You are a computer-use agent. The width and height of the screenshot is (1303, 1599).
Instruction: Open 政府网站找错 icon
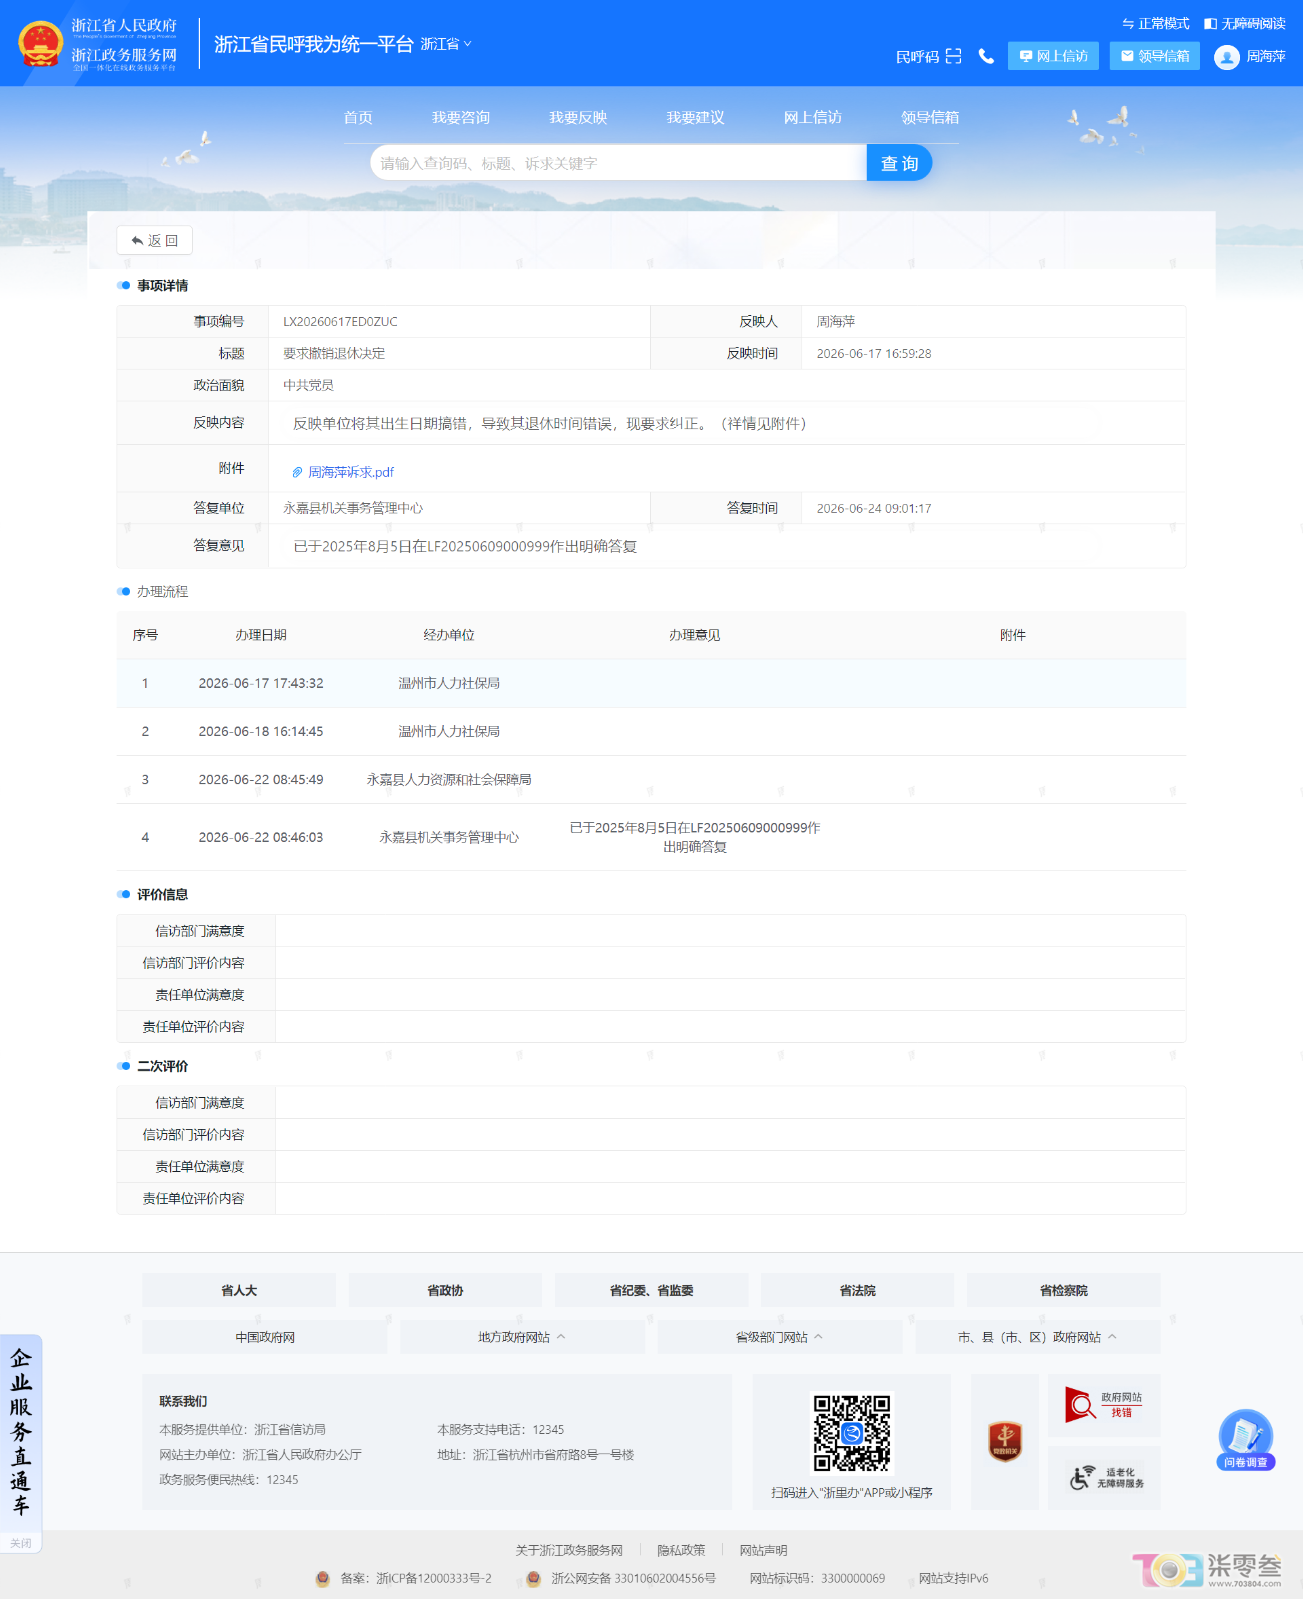pos(1104,1405)
